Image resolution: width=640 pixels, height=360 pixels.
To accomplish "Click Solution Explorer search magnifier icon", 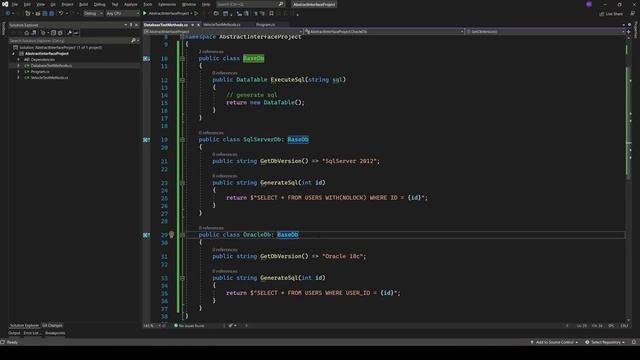I will [133, 40].
